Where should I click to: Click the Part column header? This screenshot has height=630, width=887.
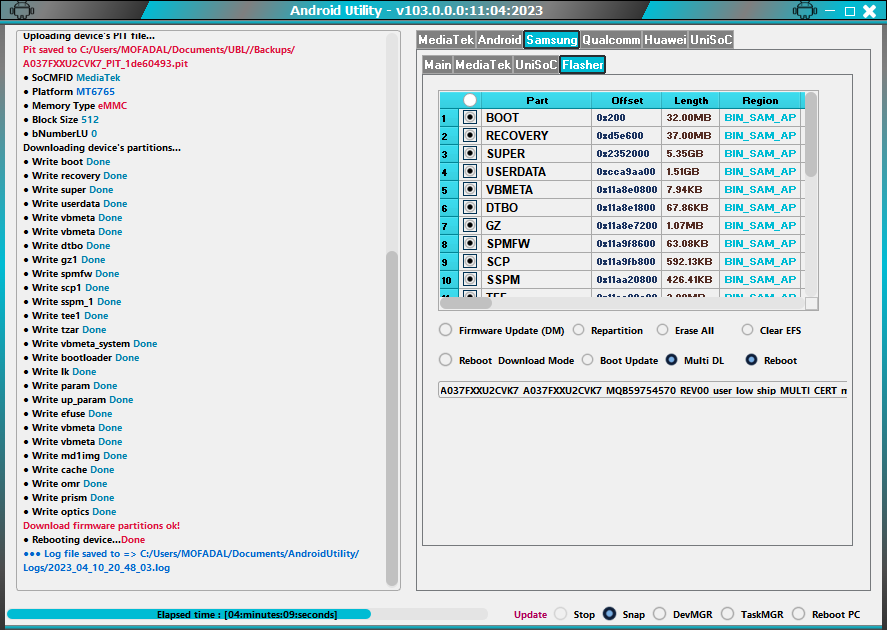pos(537,100)
